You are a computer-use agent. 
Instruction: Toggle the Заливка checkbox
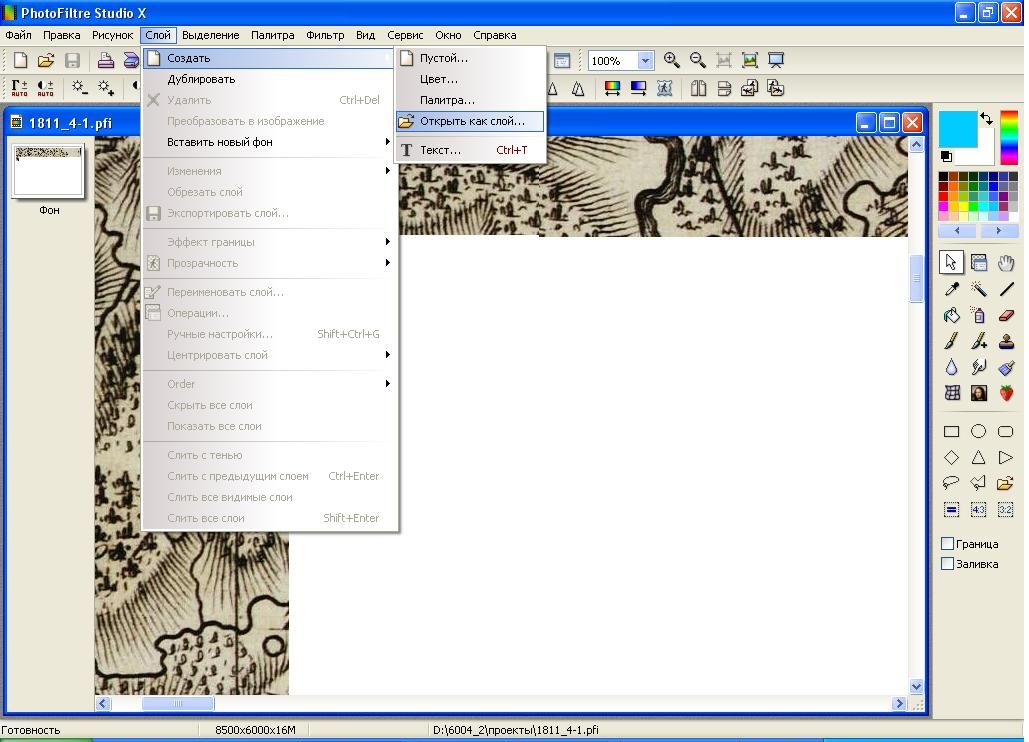click(947, 564)
